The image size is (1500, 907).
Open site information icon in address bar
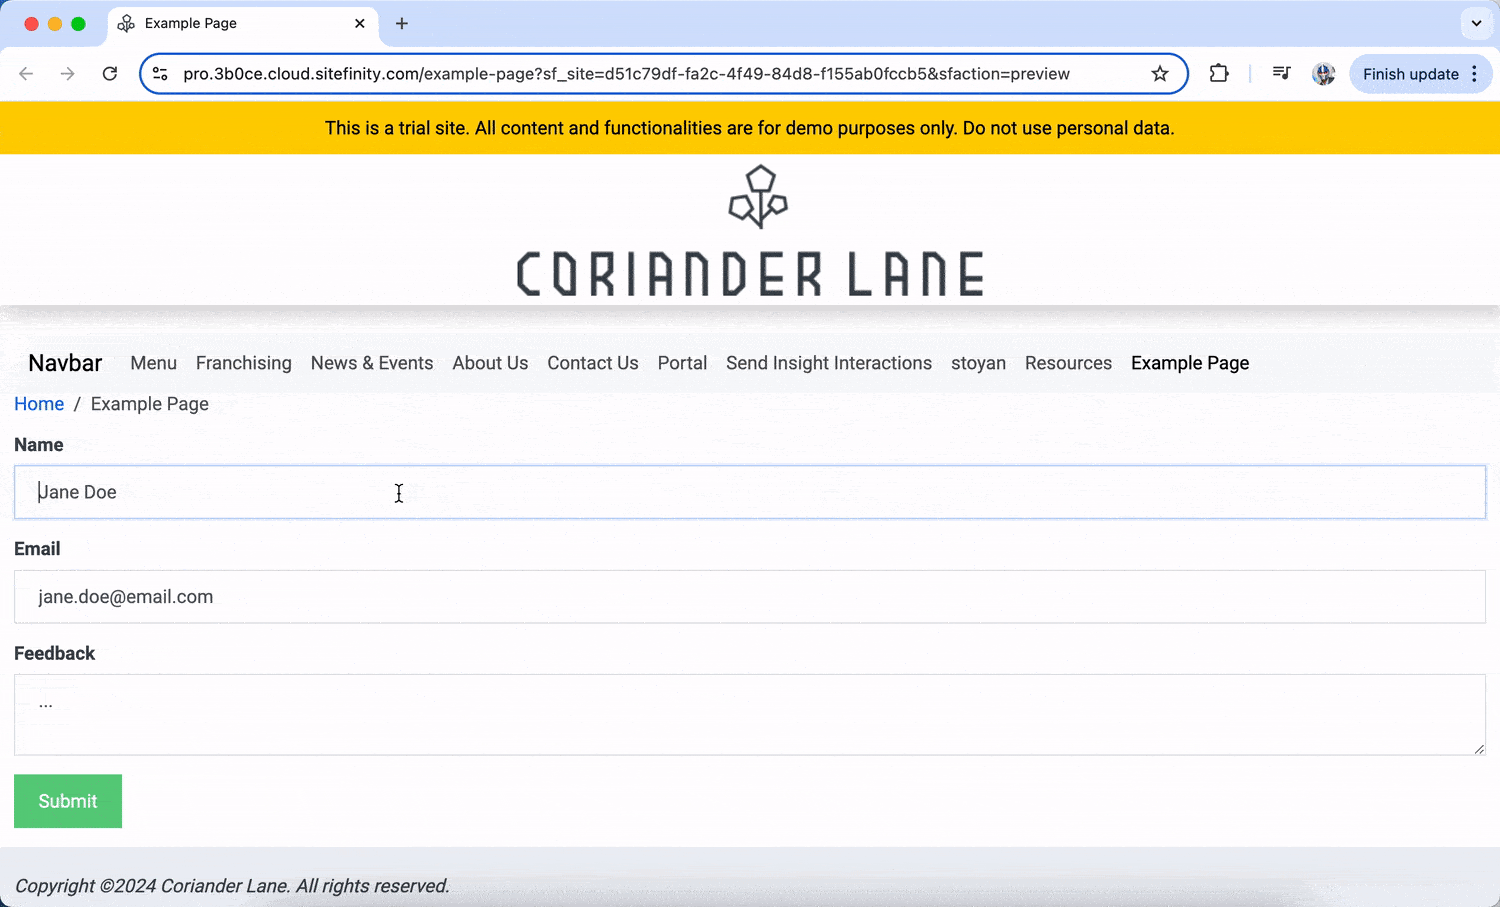pos(160,74)
